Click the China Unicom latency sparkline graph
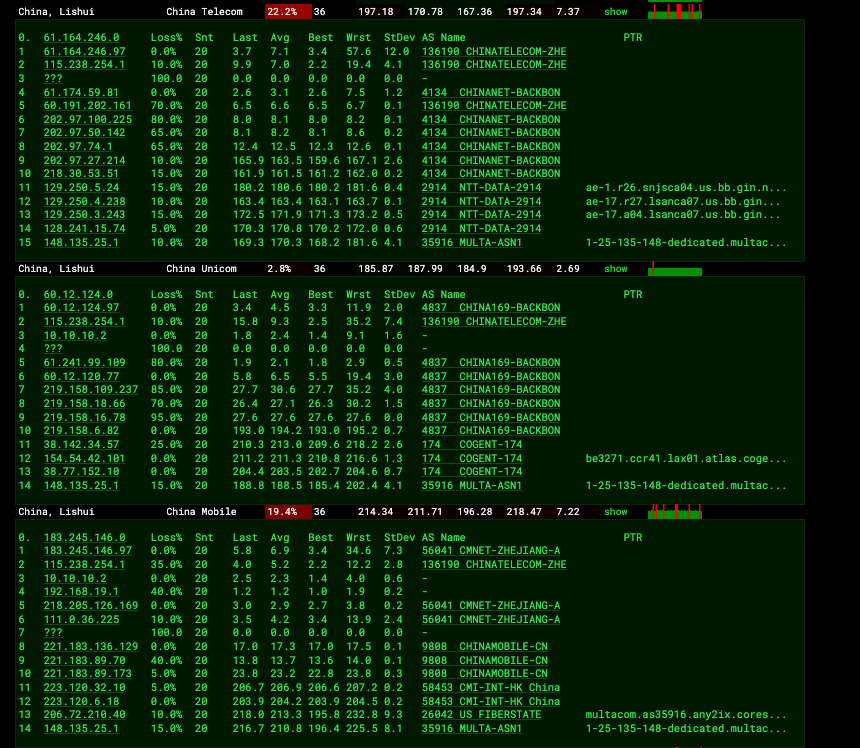The height and width of the screenshot is (748, 860). 675,269
